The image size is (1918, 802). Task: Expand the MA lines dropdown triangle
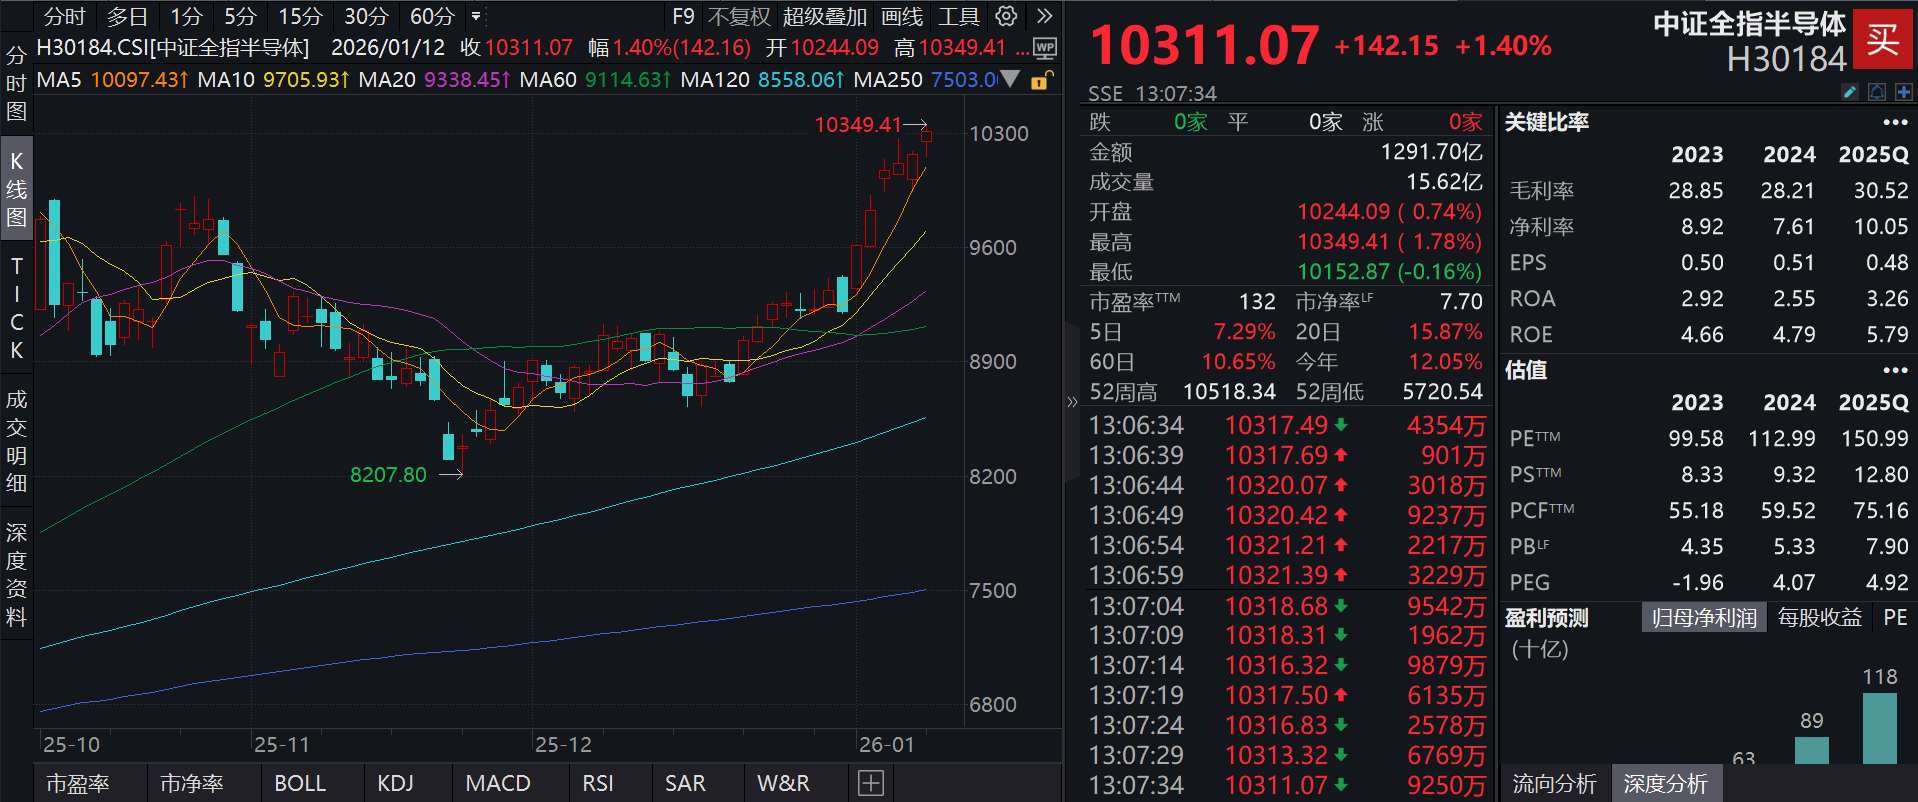coord(1011,79)
